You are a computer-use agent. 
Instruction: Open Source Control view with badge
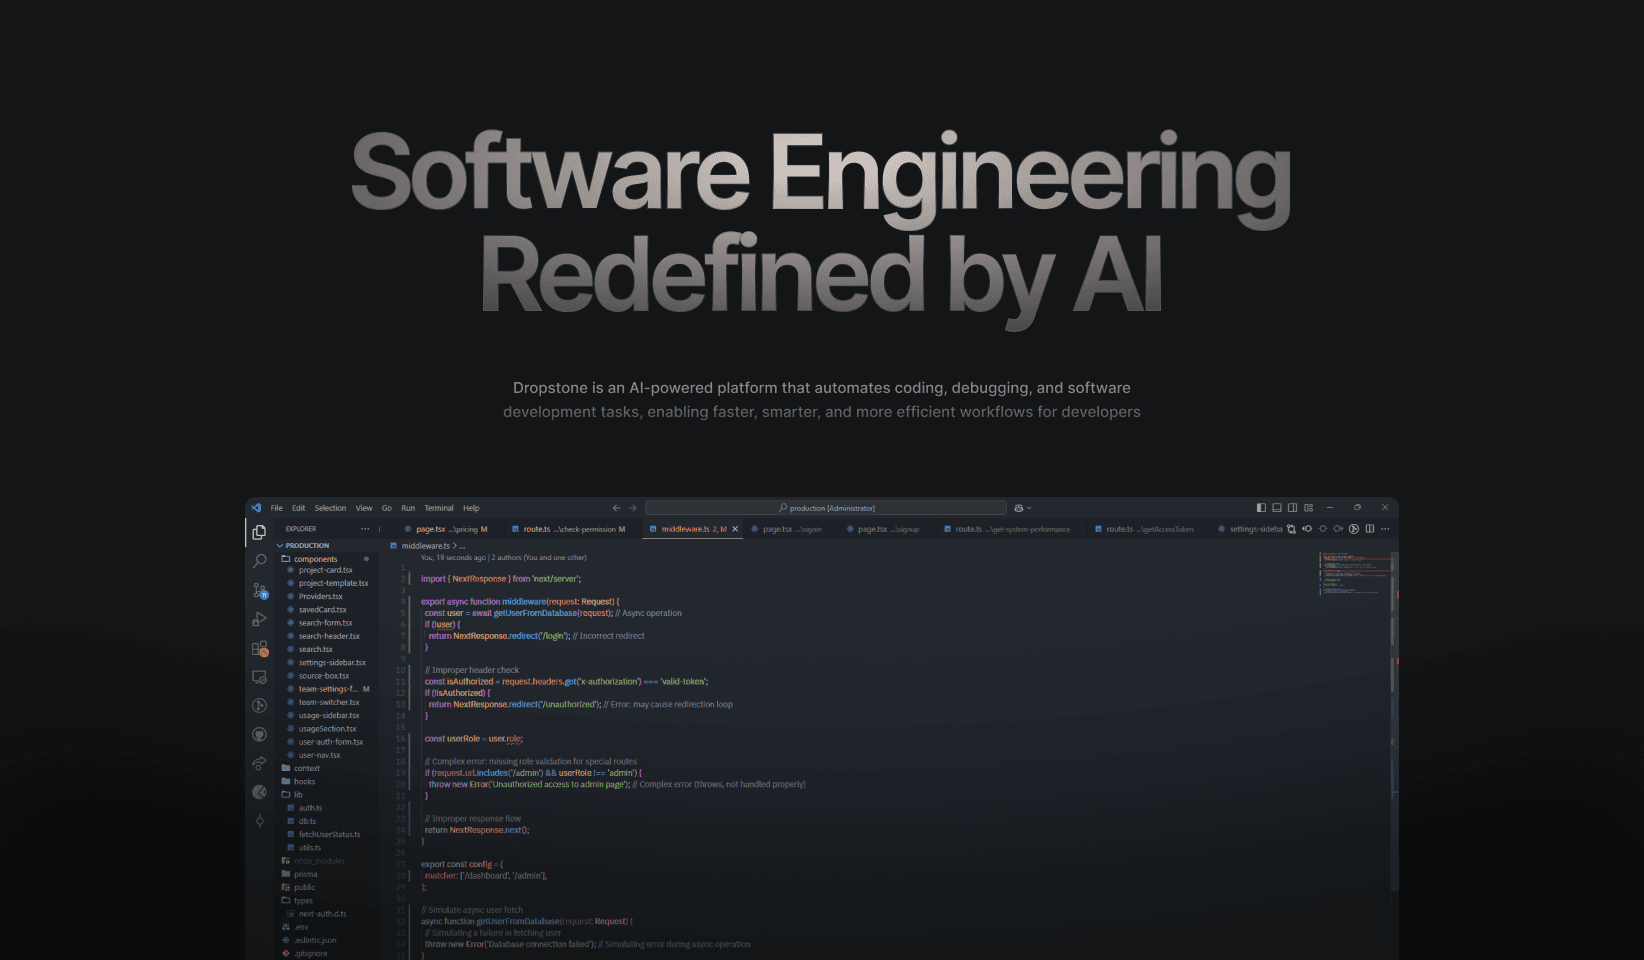coord(259,590)
